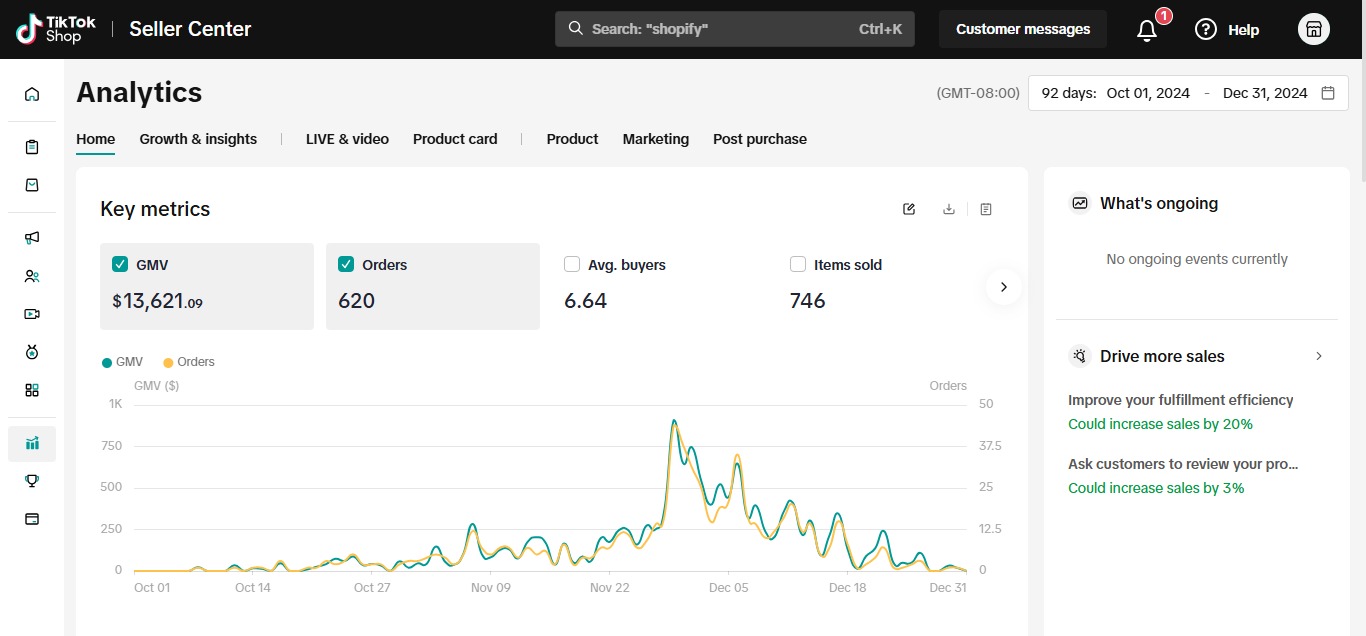This screenshot has height=636, width=1366.
Task: Open the Product card tab
Action: tap(455, 139)
